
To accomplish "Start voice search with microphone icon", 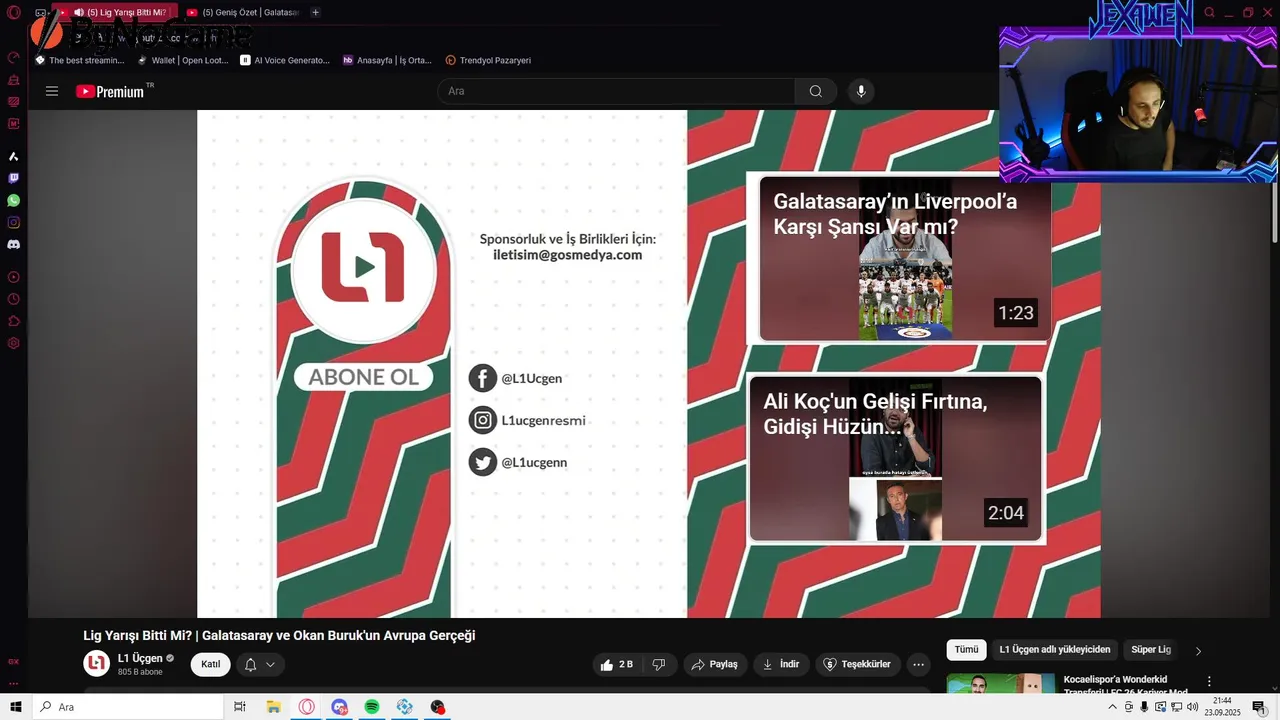I will pyautogui.click(x=861, y=91).
